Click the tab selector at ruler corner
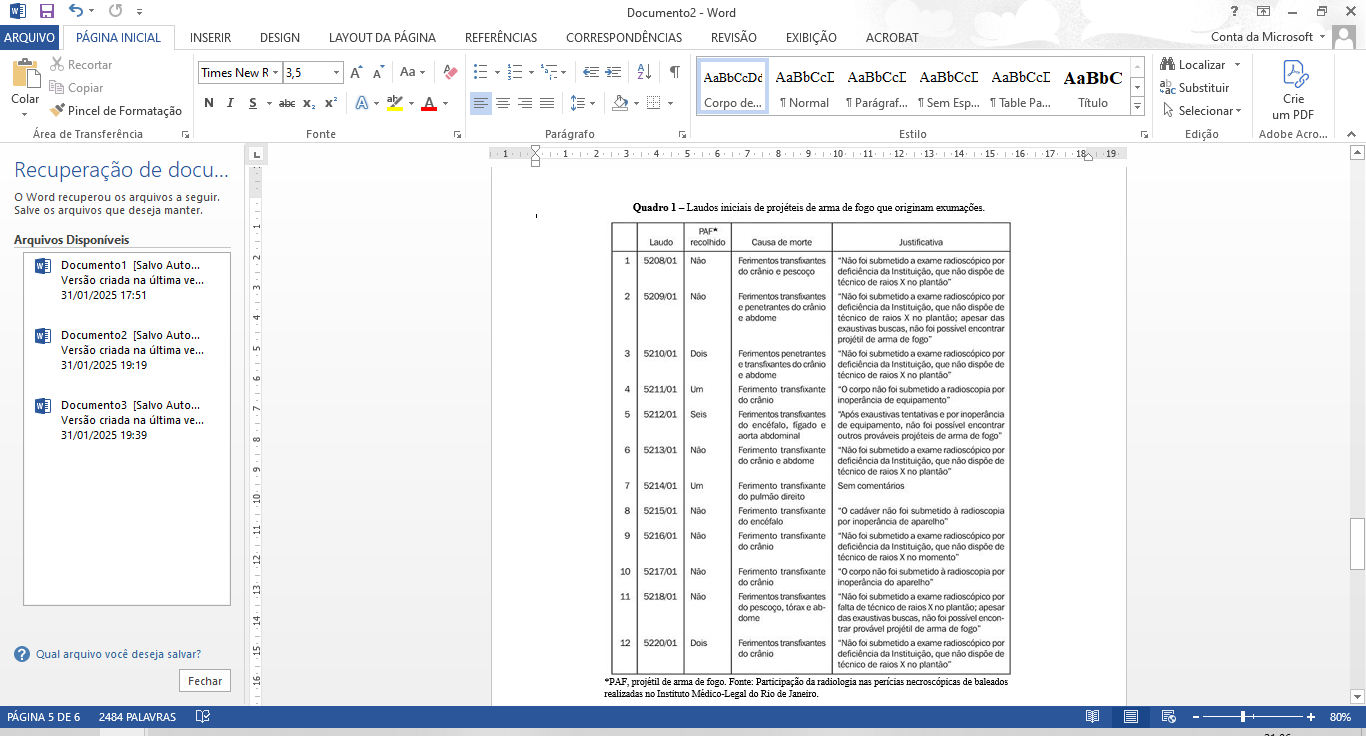This screenshot has height=736, width=1366. 257,154
